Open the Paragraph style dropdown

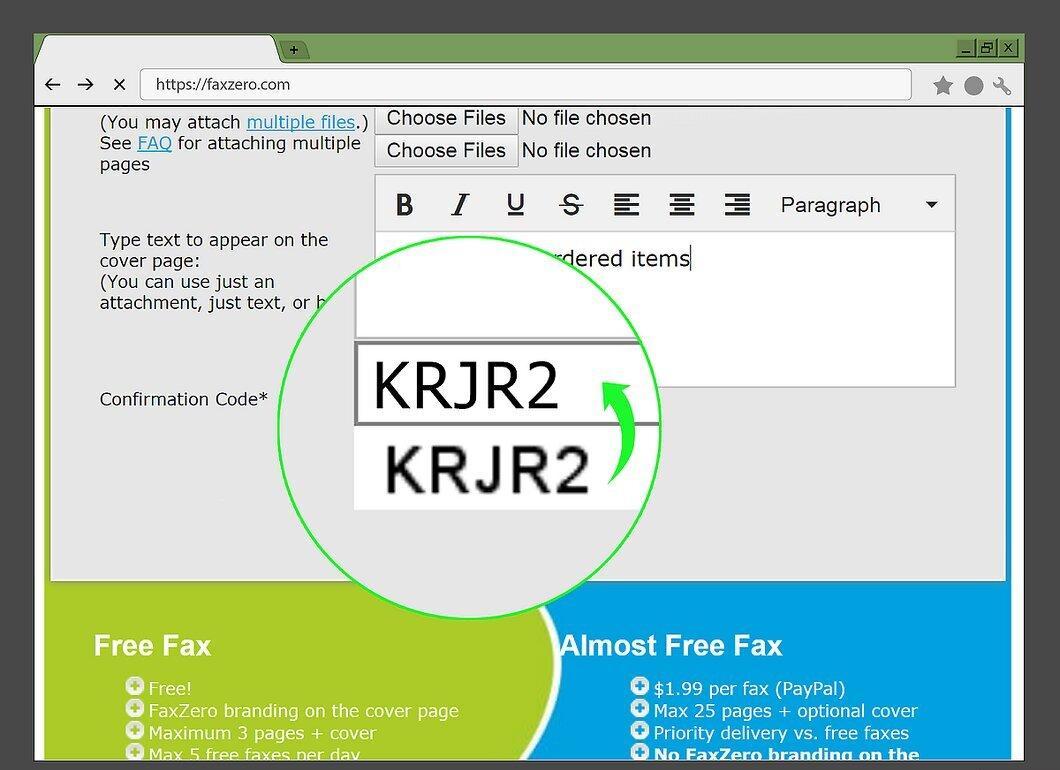tap(859, 205)
